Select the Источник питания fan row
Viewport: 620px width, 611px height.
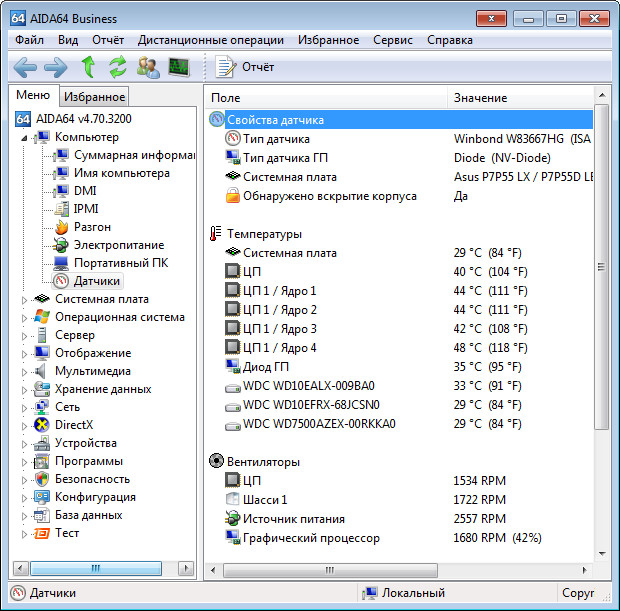293,519
